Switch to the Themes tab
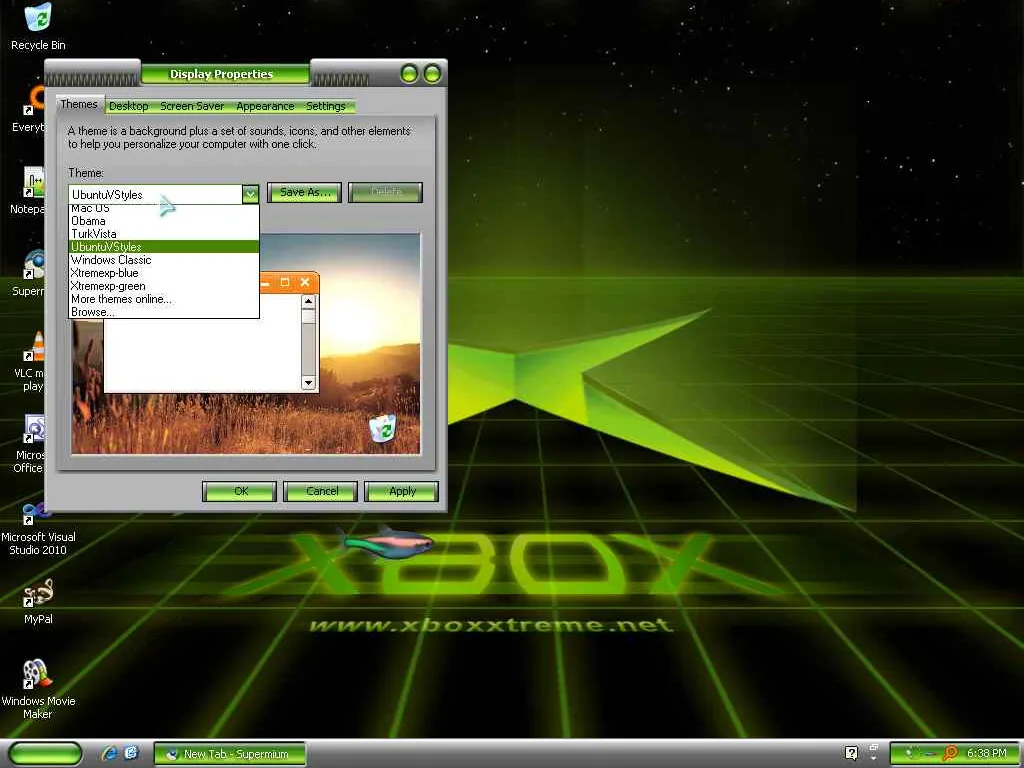This screenshot has width=1024, height=768. tap(79, 104)
